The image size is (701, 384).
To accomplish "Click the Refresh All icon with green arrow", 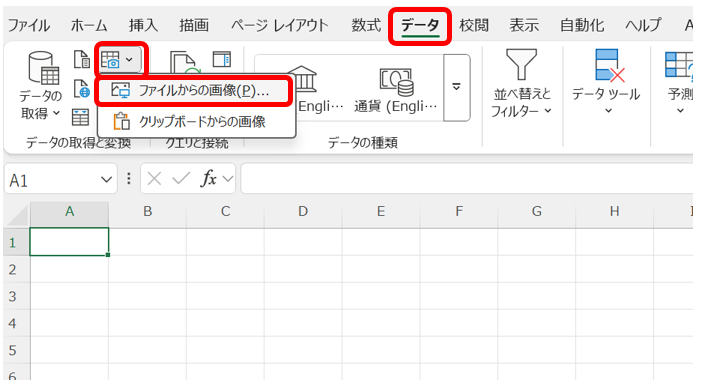I will coord(184,63).
